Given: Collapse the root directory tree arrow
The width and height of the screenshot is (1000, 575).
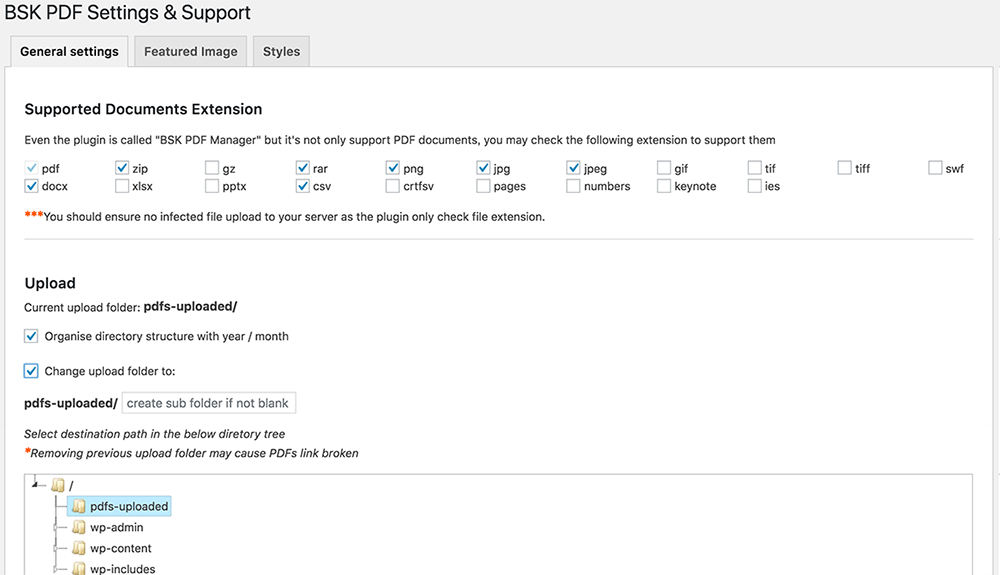Looking at the screenshot, I should click(x=36, y=485).
